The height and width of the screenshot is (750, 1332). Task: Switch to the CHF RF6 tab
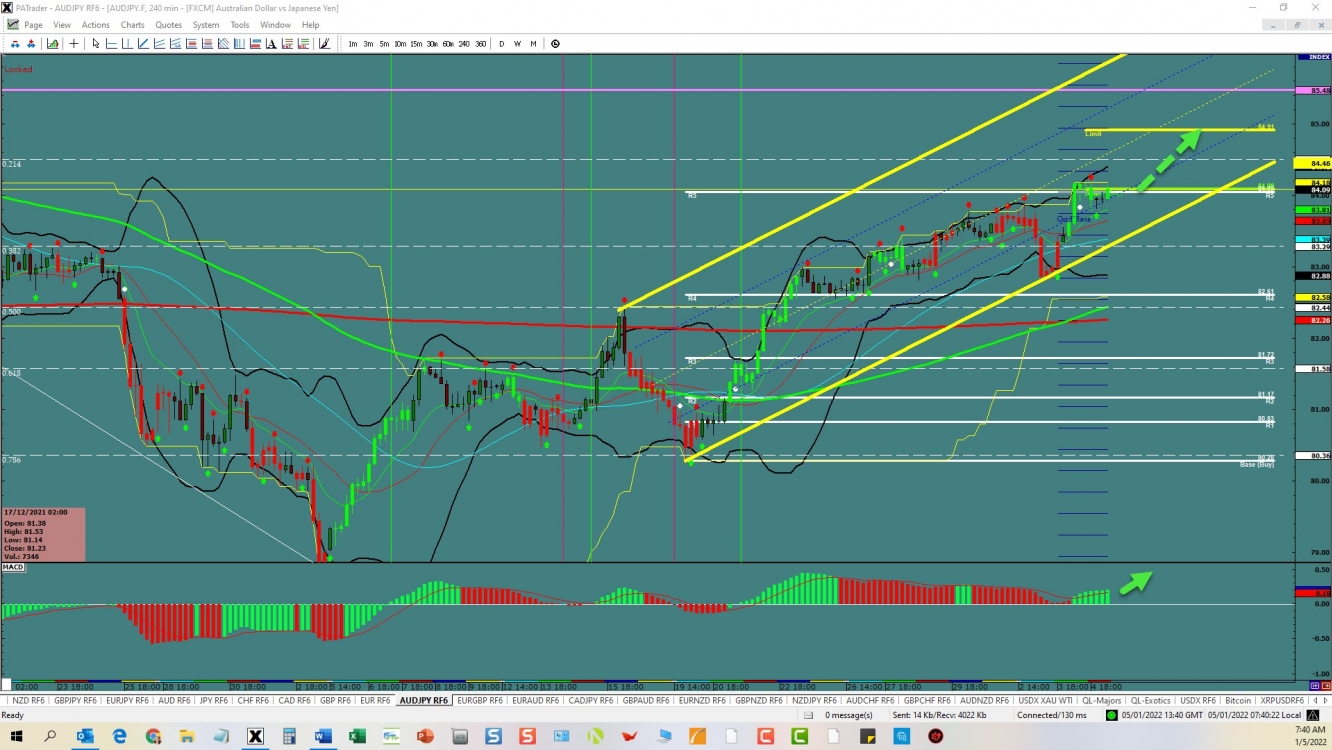[x=254, y=701]
